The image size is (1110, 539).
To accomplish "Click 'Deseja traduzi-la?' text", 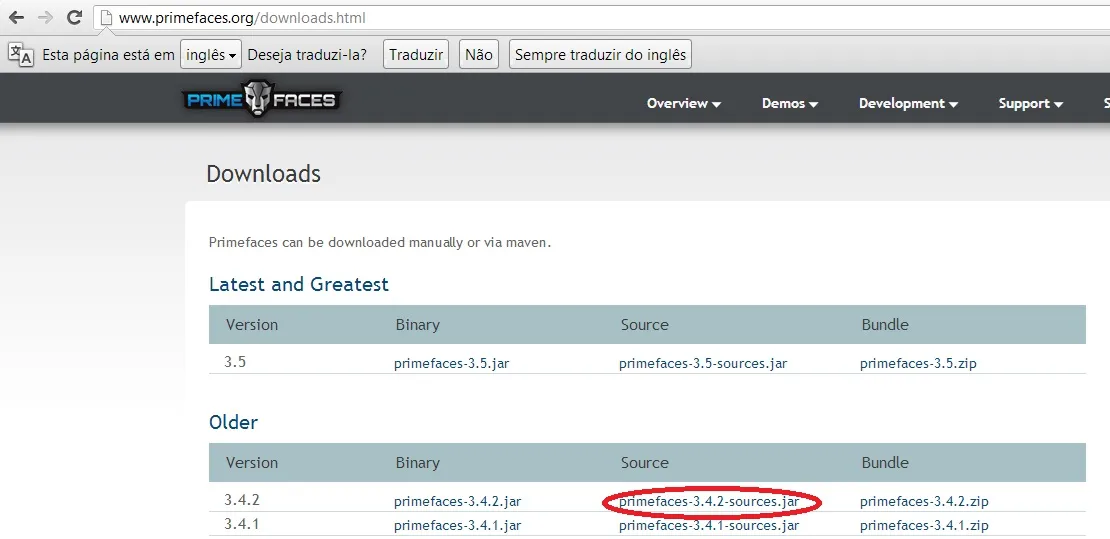I will (307, 55).
